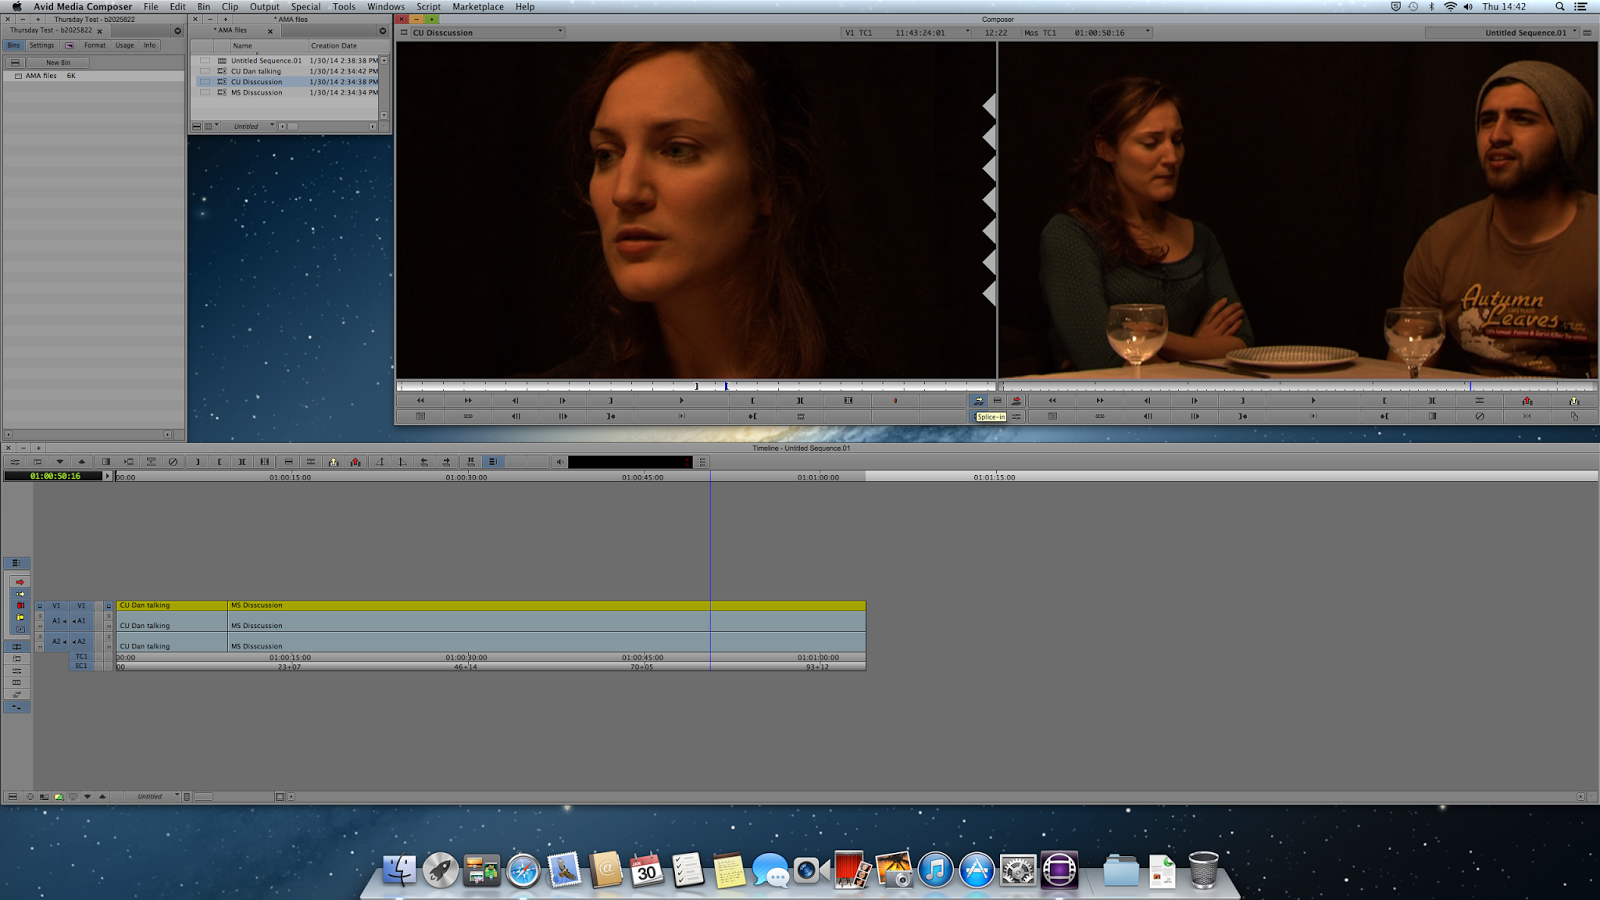
Task: Click the red Overwrite button between monitors
Action: click(1016, 400)
